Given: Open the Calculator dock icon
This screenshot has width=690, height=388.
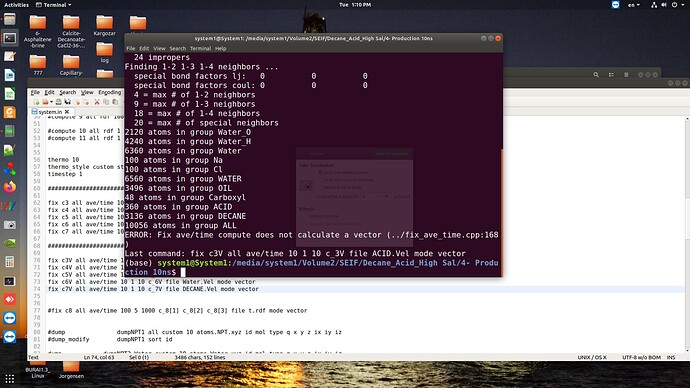Looking at the screenshot, I should (10, 261).
